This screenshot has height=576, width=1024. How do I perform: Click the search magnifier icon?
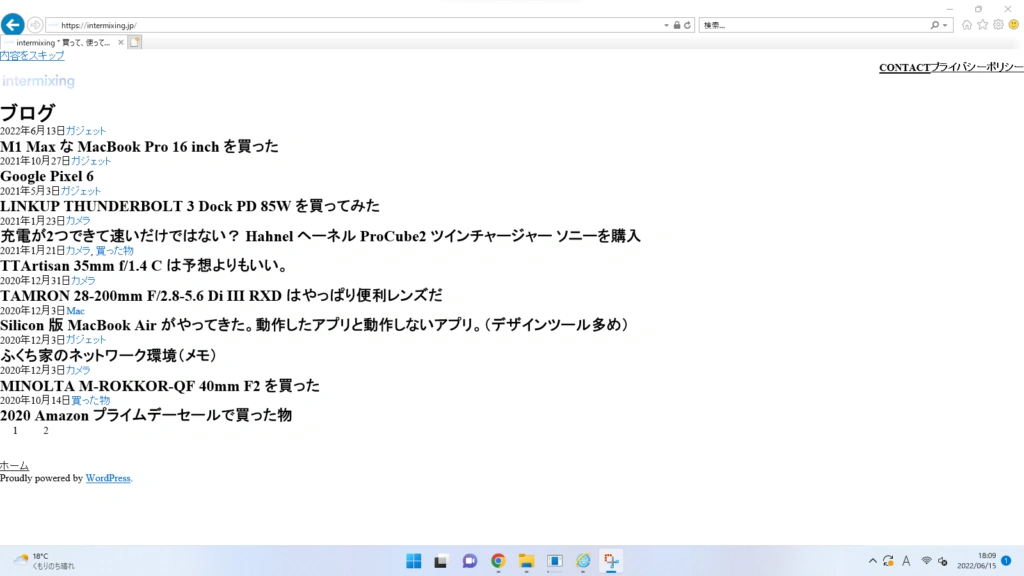pyautogui.click(x=935, y=25)
